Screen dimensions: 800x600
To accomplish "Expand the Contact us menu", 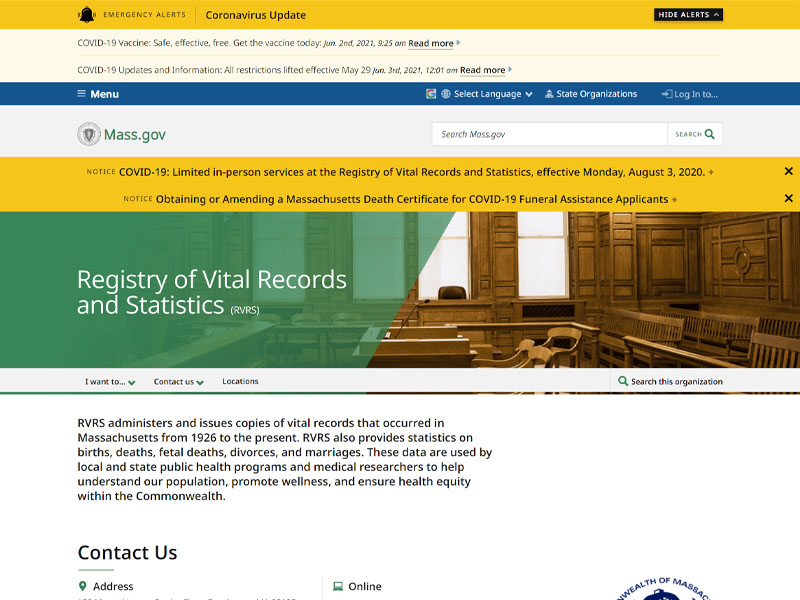I will click(x=178, y=381).
